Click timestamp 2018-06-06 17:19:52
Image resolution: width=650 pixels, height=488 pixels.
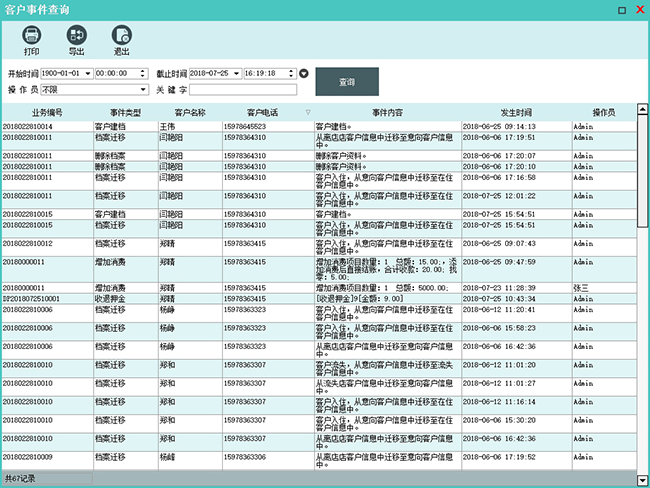(499, 457)
